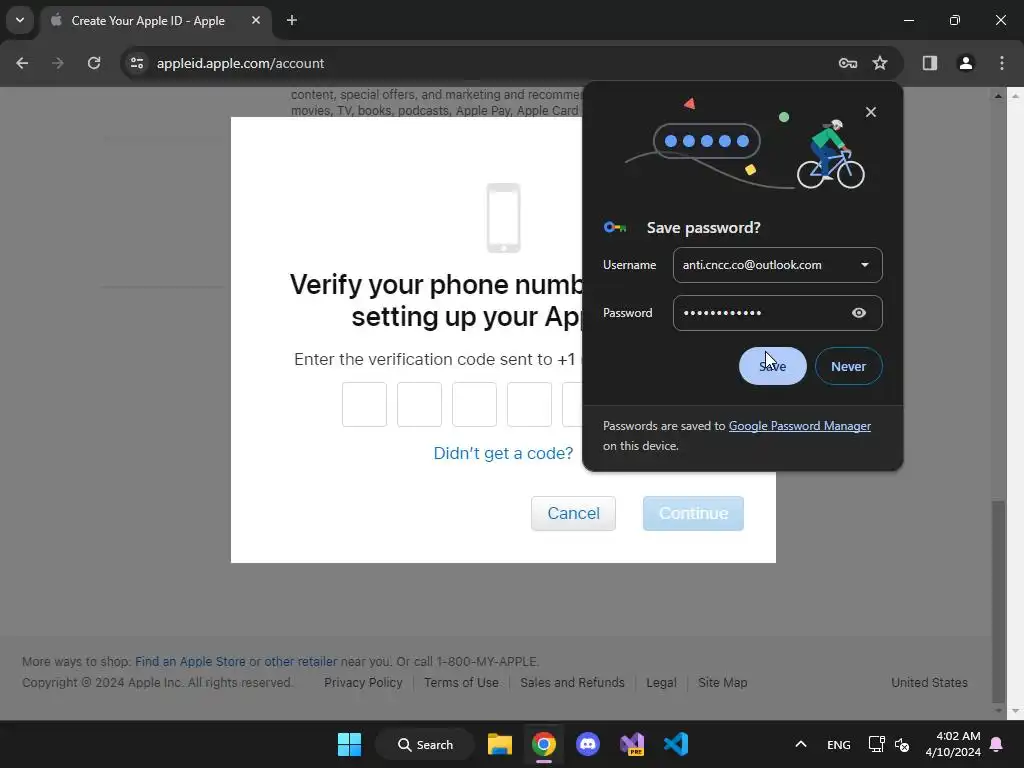Click Didn't get a code link

tap(503, 453)
